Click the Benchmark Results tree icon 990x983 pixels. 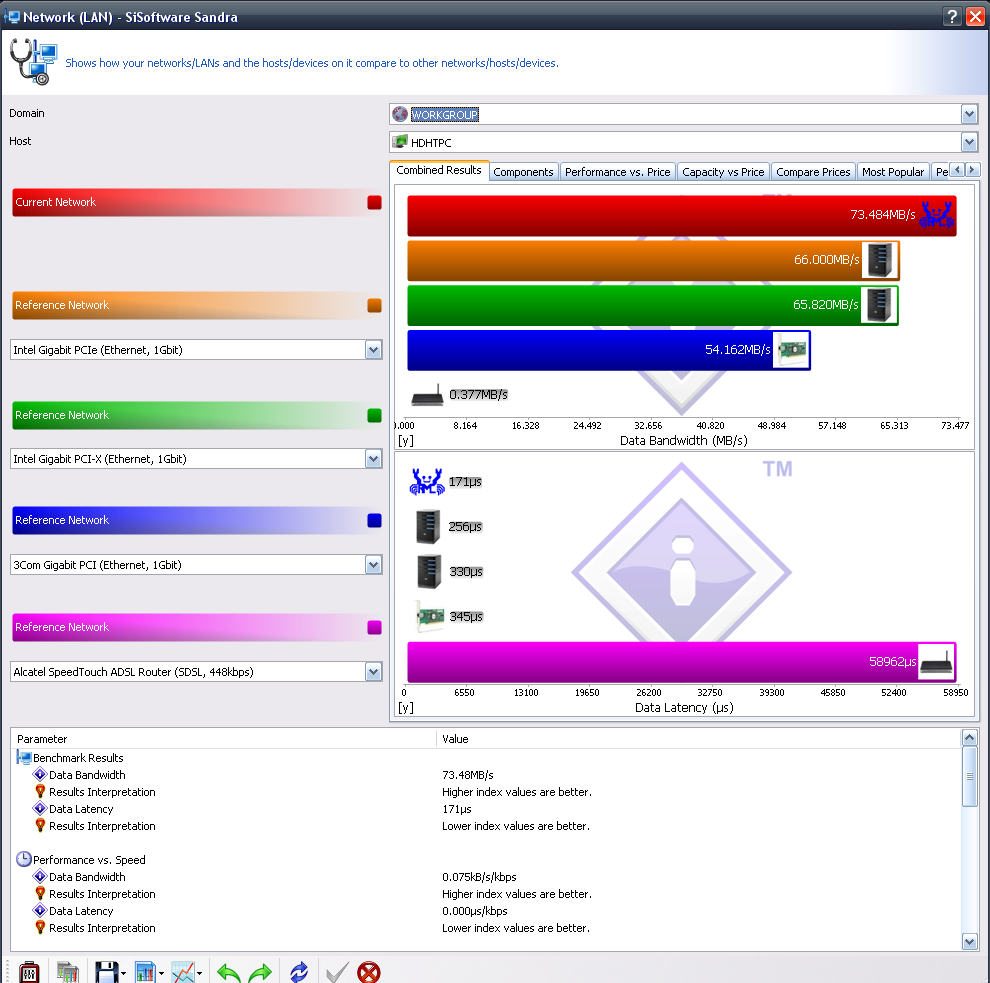(x=24, y=758)
